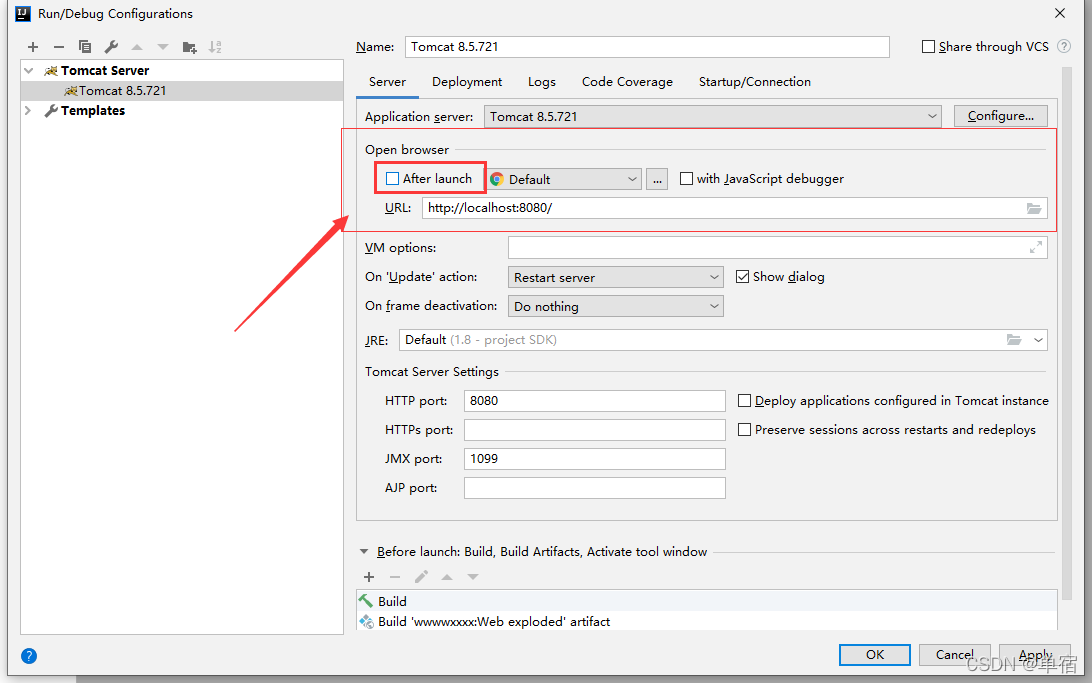Uncheck the Show dialog checkbox

click(x=742, y=276)
